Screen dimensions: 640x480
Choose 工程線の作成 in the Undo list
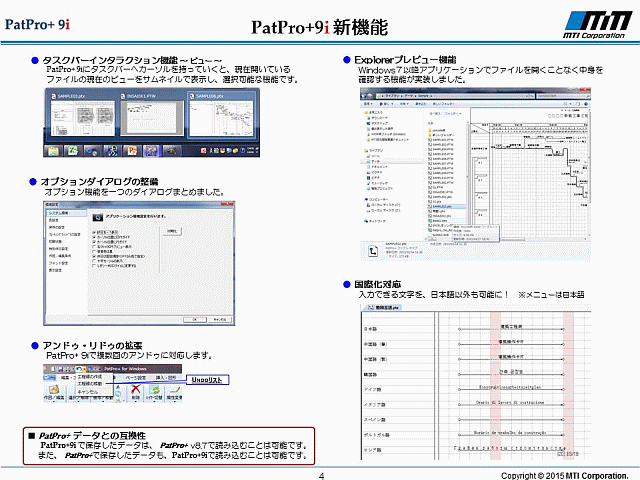90,376
